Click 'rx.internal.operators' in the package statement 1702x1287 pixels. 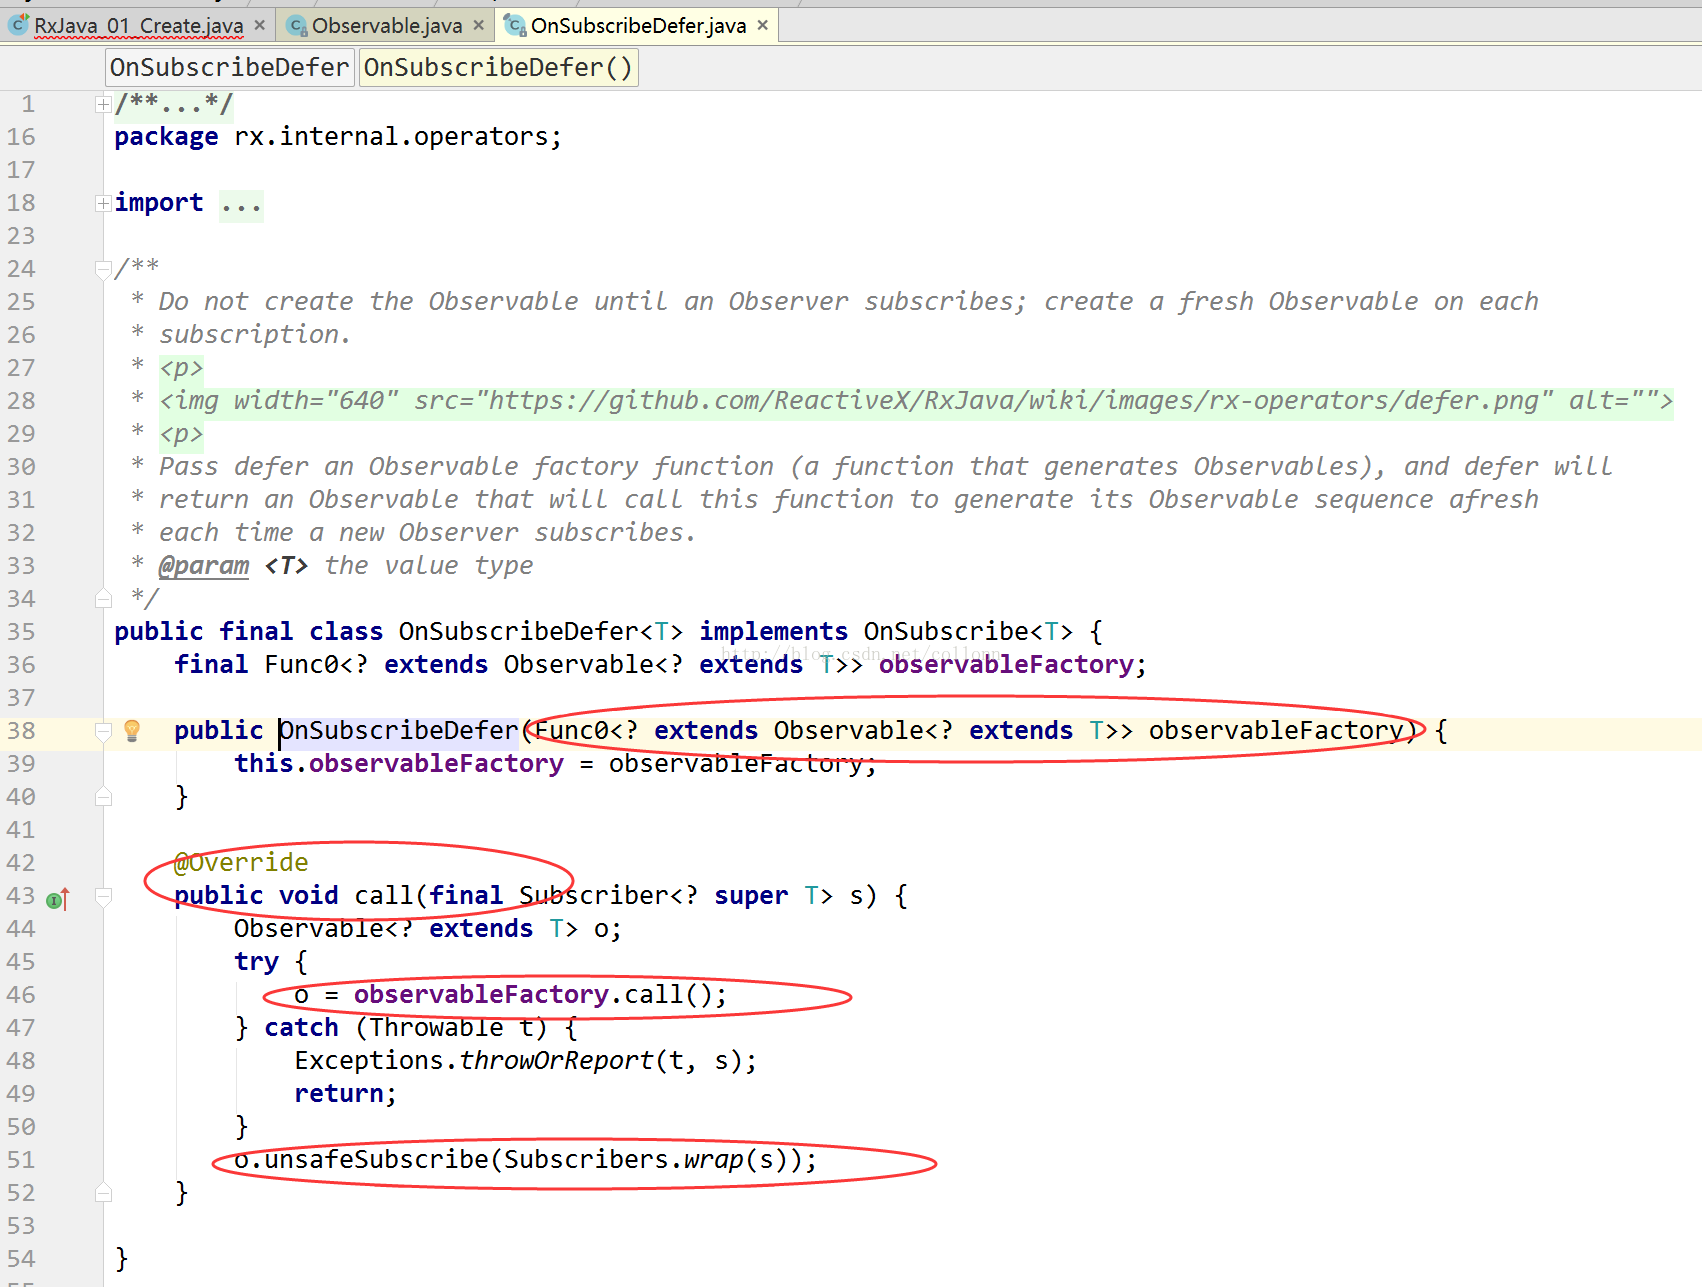[x=391, y=137]
